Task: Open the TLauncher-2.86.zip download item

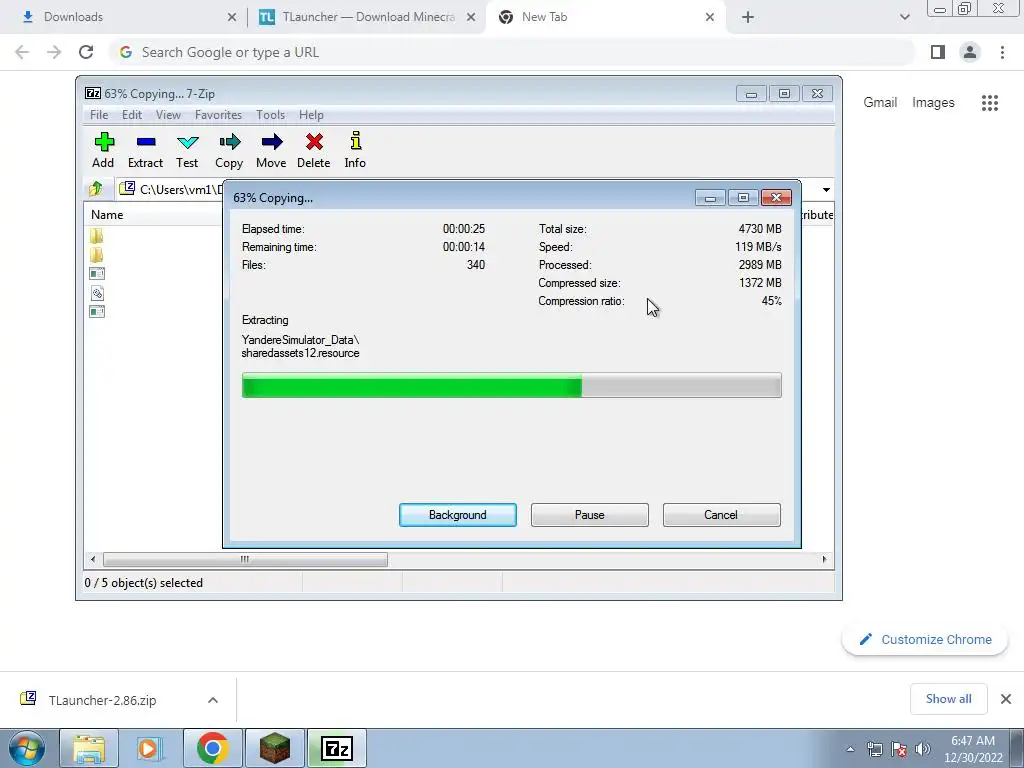Action: pyautogui.click(x=103, y=700)
